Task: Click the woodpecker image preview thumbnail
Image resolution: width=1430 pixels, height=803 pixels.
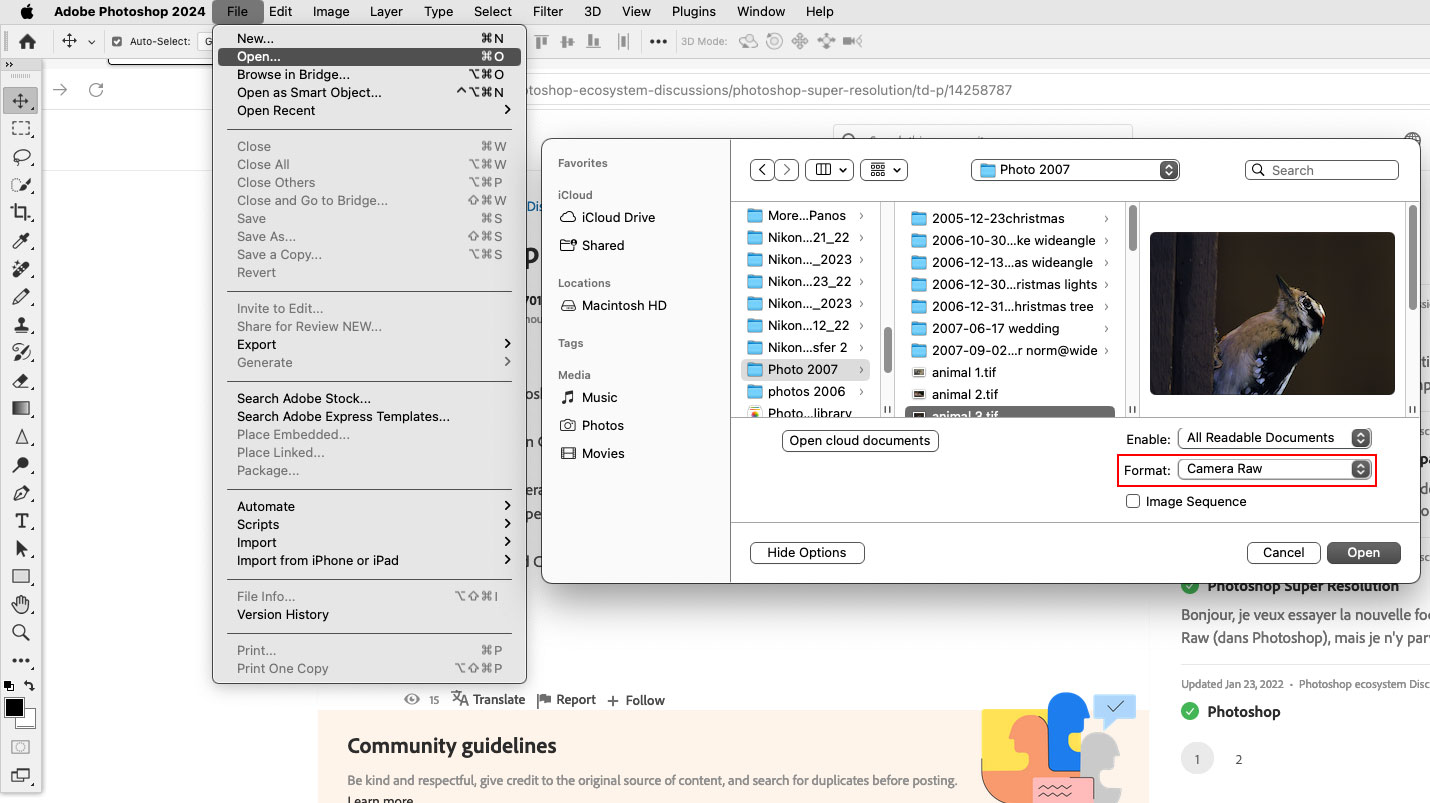Action: [x=1271, y=313]
